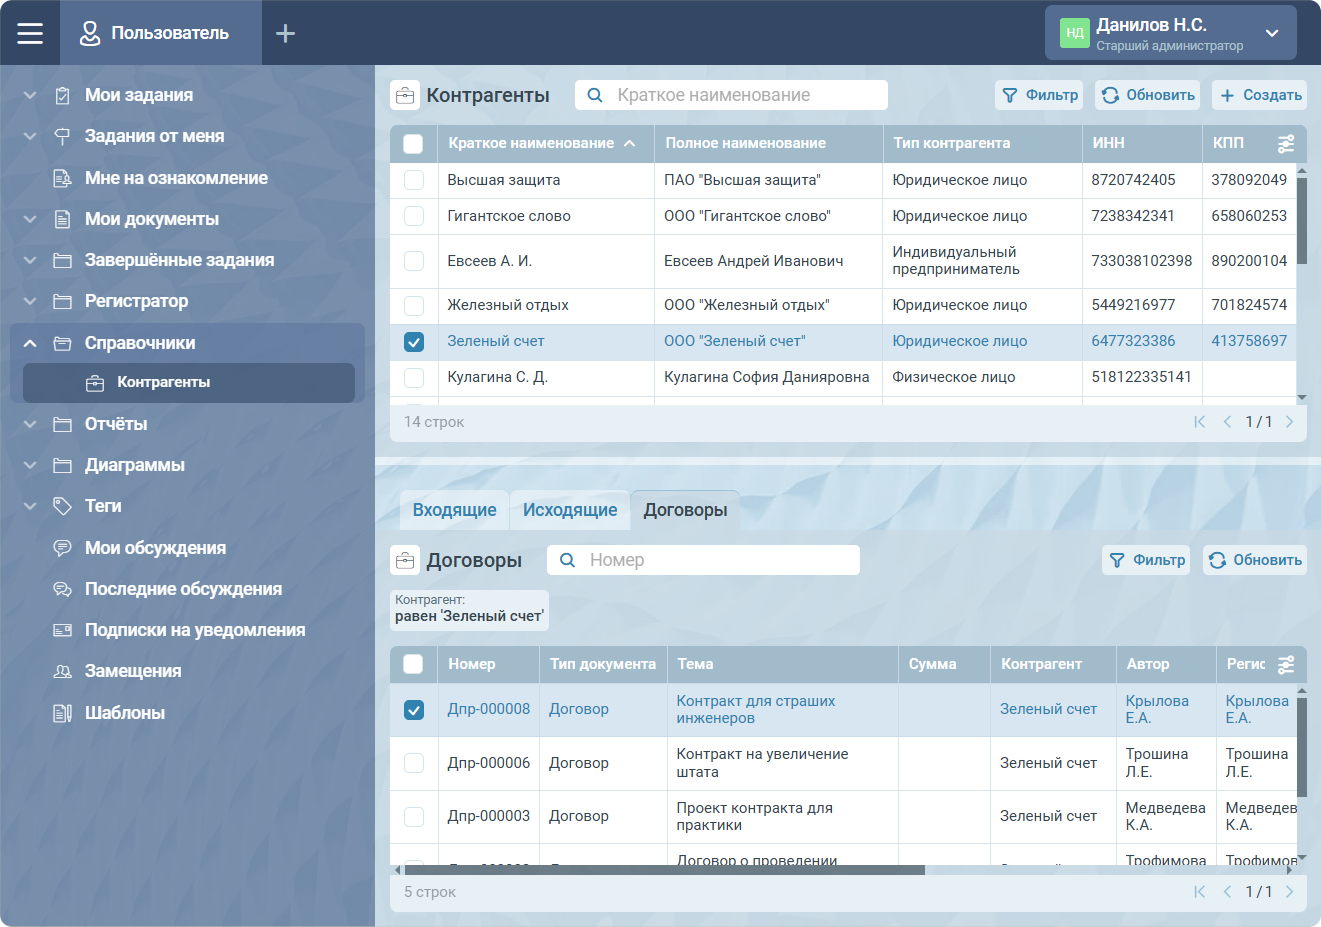
Task: Uncheck the Зеленый счет row checkbox
Action: click(413, 342)
